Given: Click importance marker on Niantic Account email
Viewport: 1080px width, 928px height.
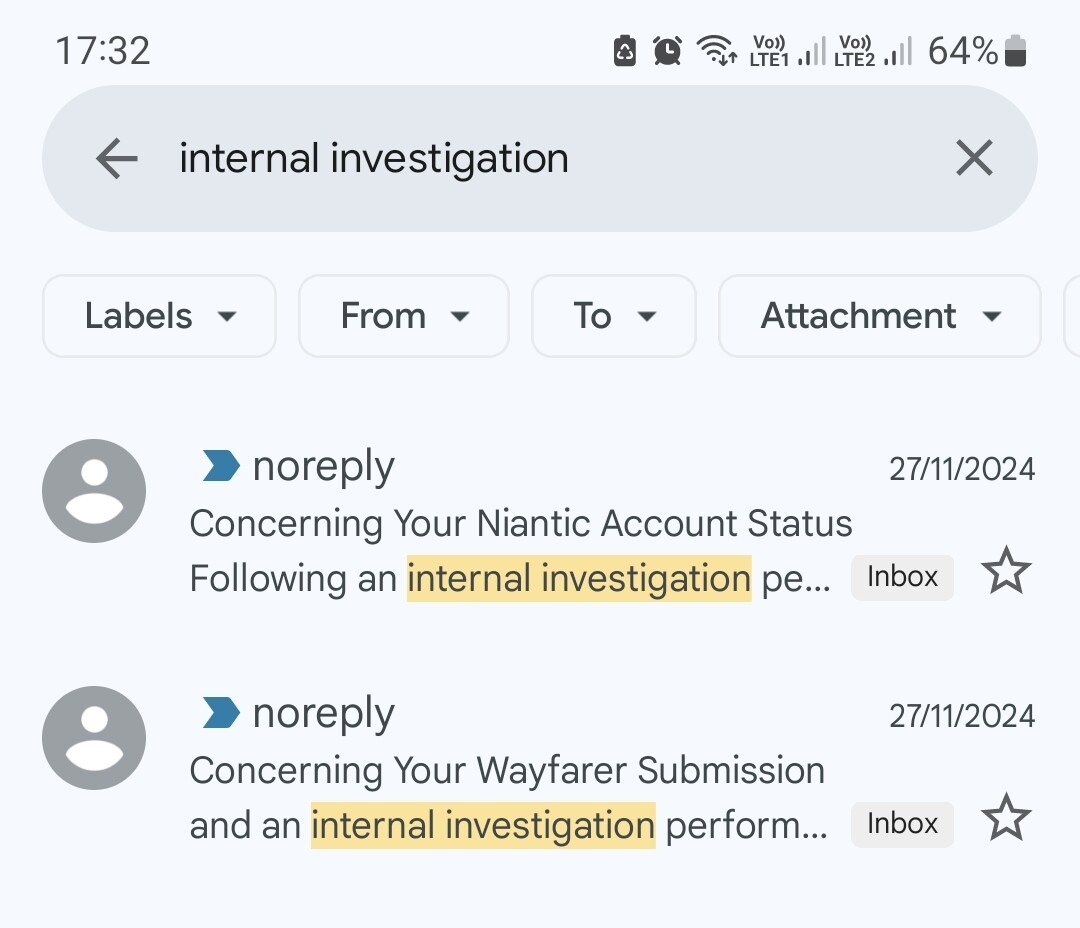Looking at the screenshot, I should tap(221, 466).
